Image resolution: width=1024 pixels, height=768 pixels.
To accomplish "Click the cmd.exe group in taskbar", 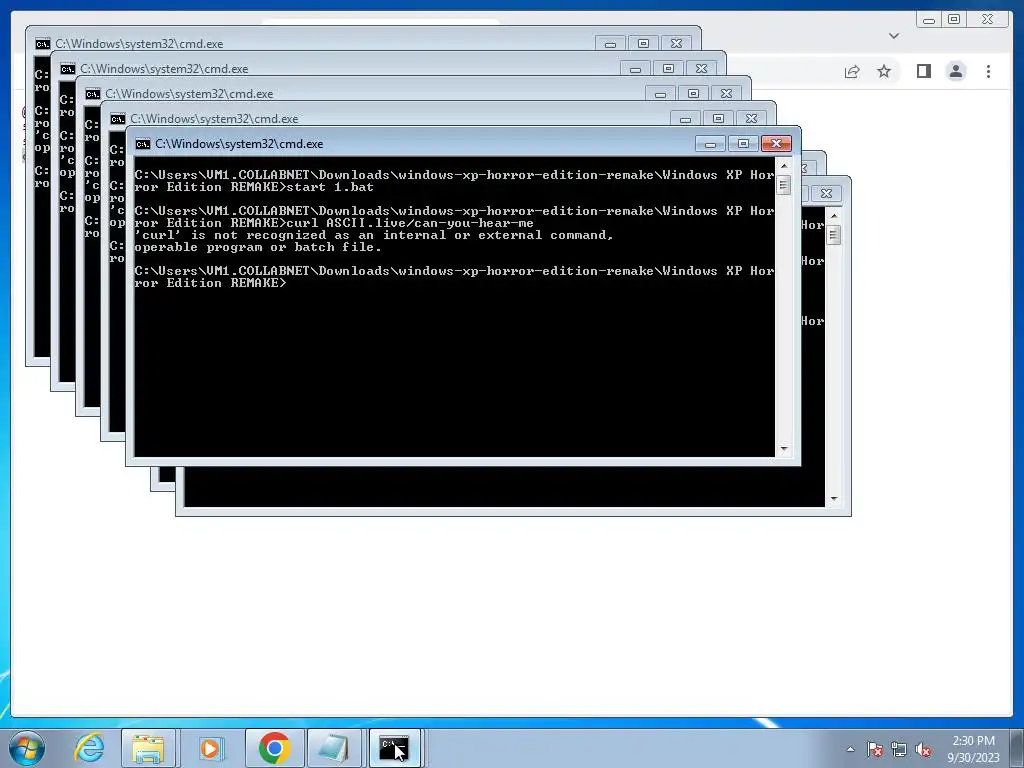I will [x=394, y=748].
